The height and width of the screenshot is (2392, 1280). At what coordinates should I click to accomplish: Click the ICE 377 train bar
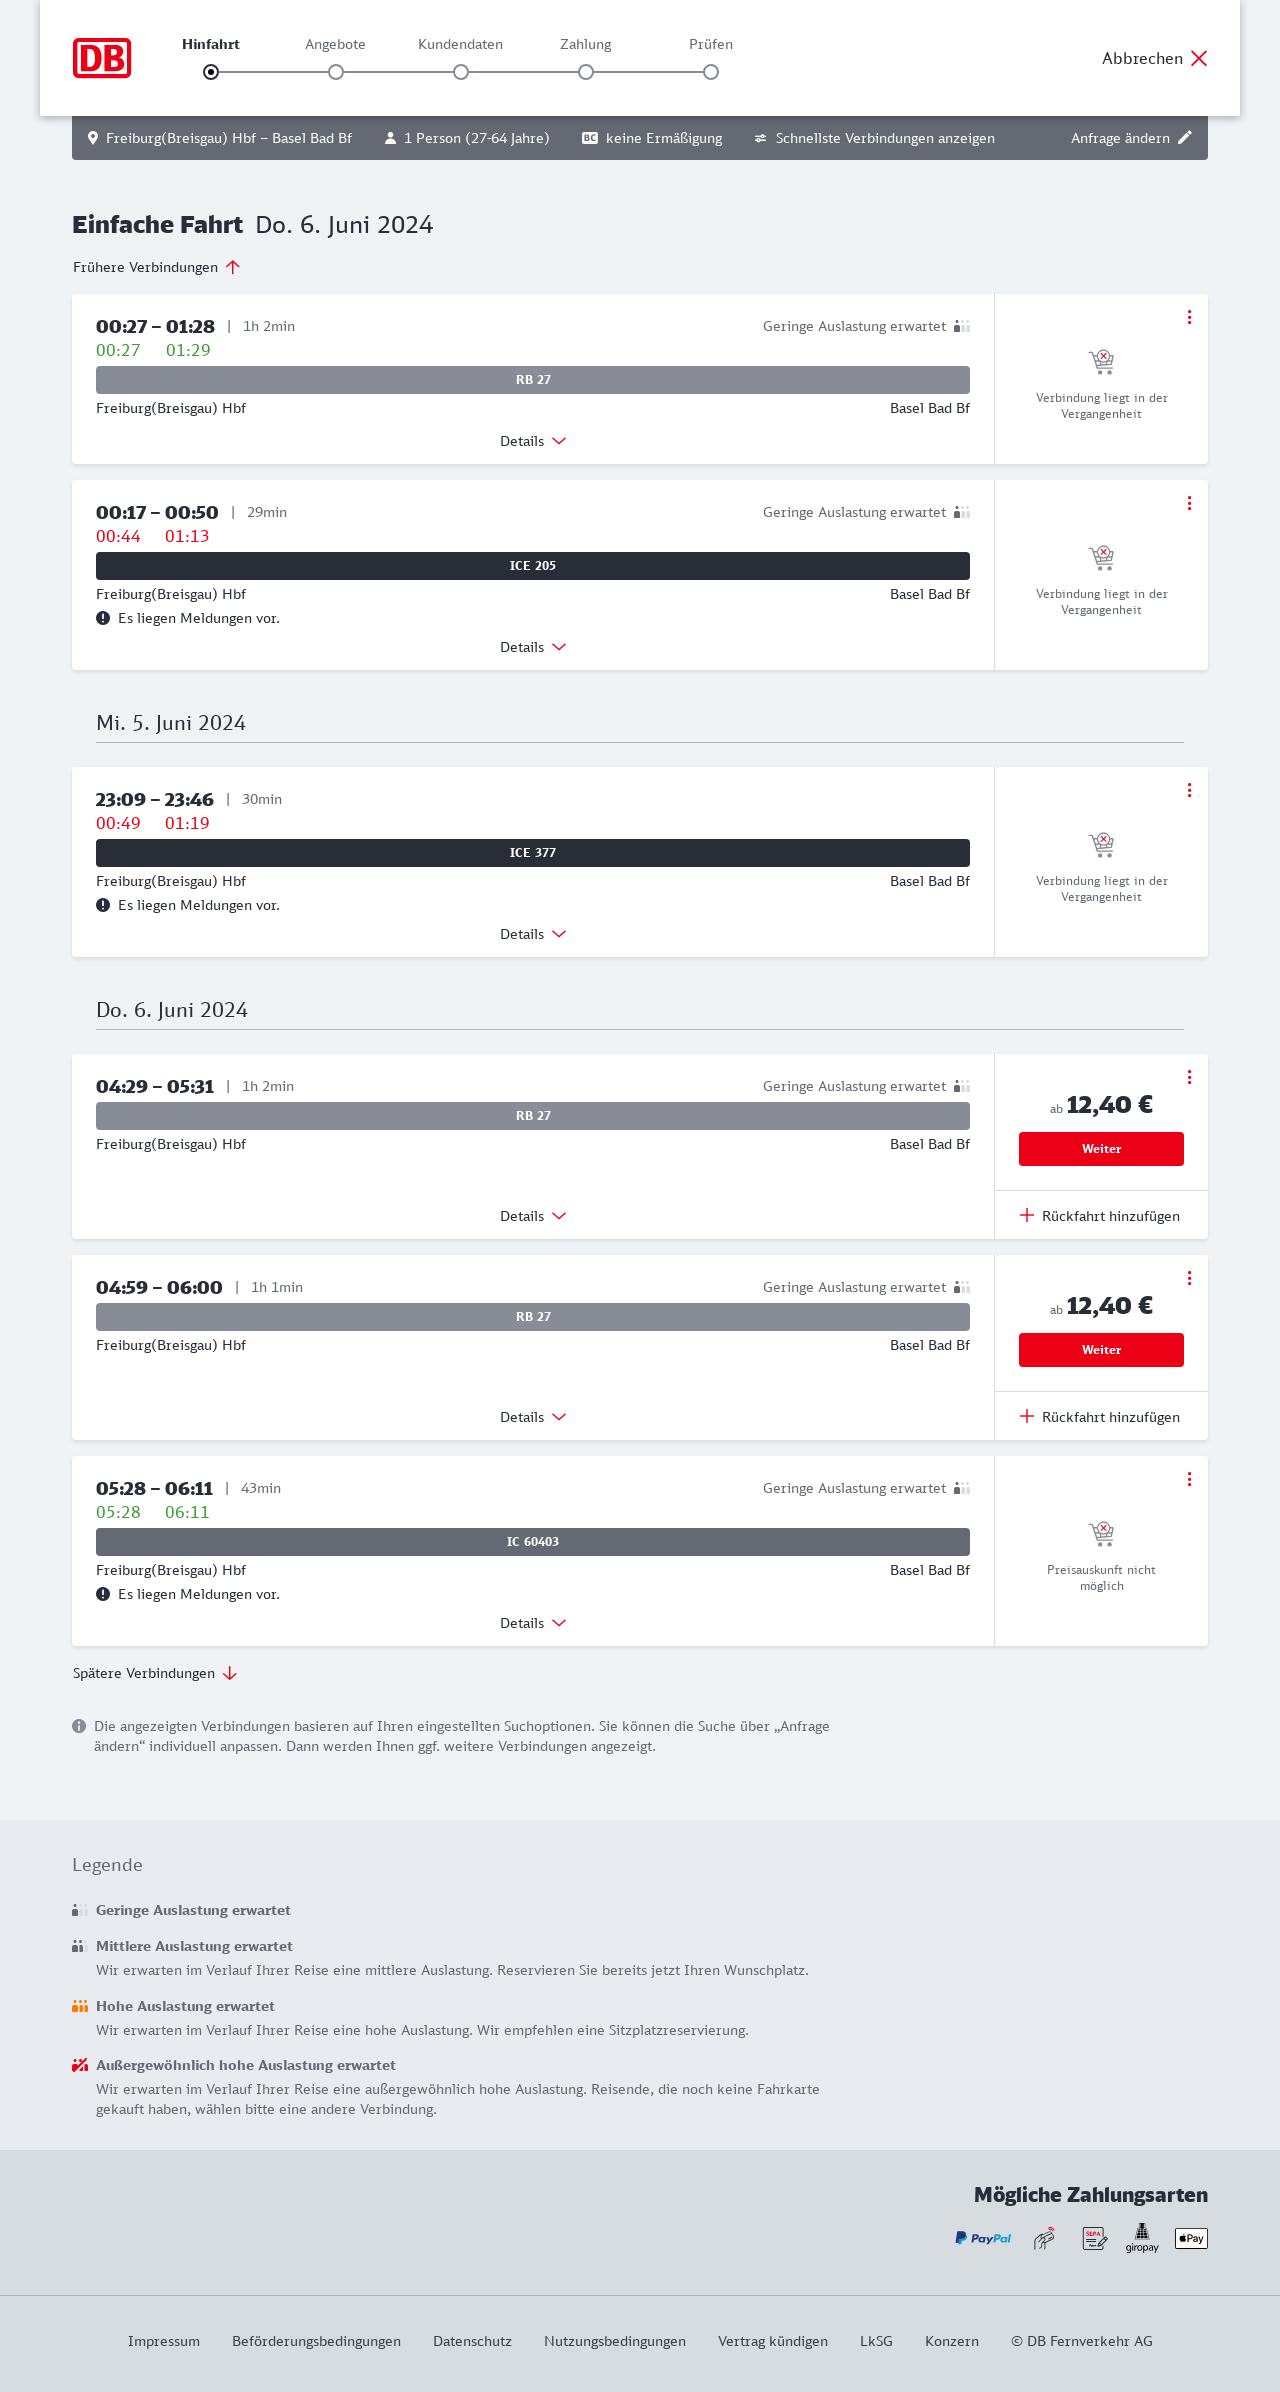pos(533,853)
